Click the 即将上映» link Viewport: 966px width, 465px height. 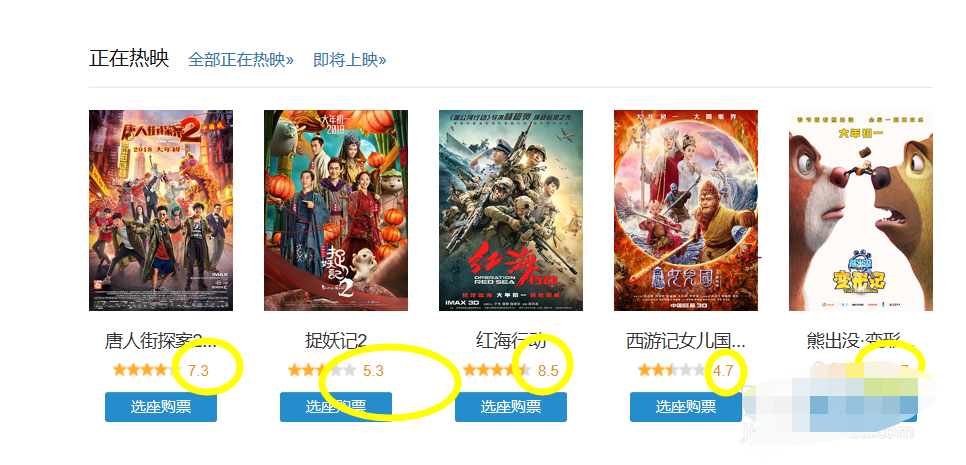[350, 60]
